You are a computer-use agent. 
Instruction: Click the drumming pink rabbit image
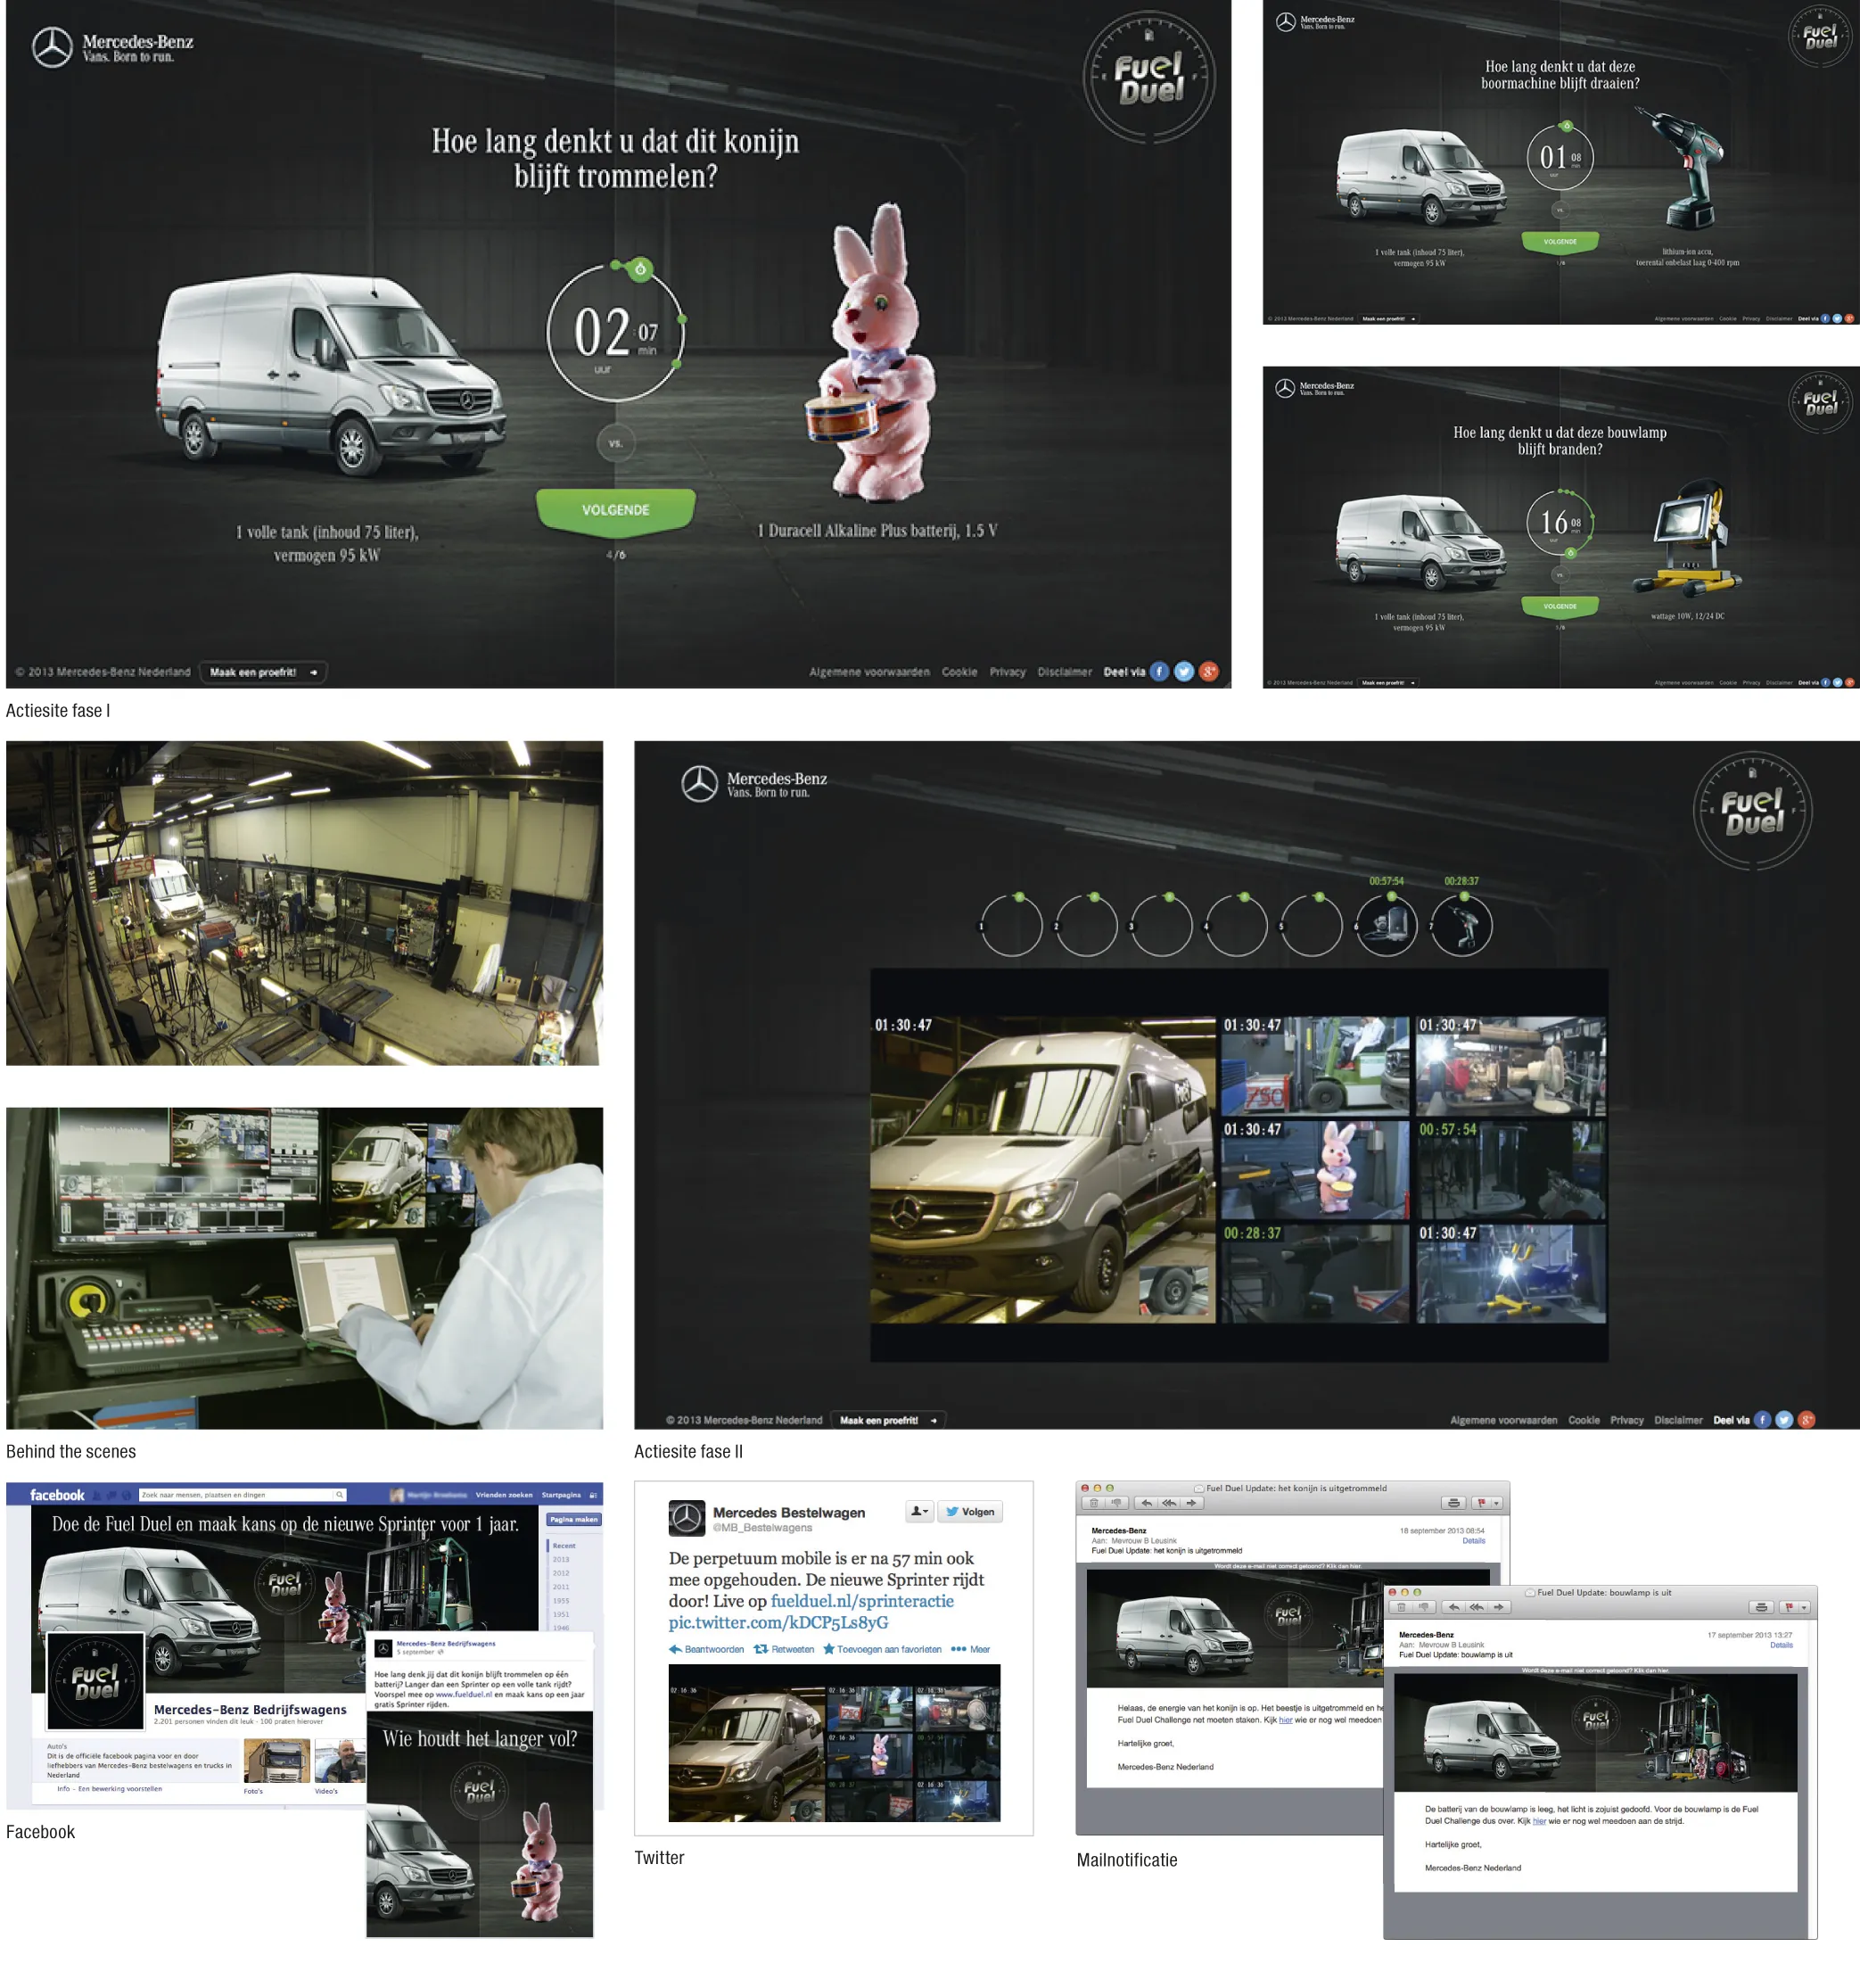point(872,352)
